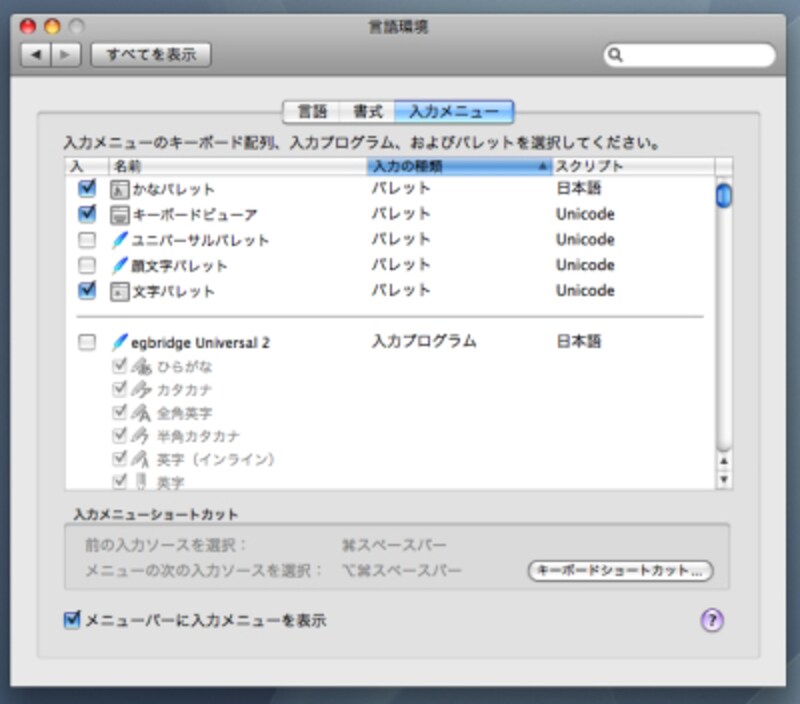Click the egbridge Universal 2 icon
Viewport: 800px width, 704px height.
click(x=119, y=342)
